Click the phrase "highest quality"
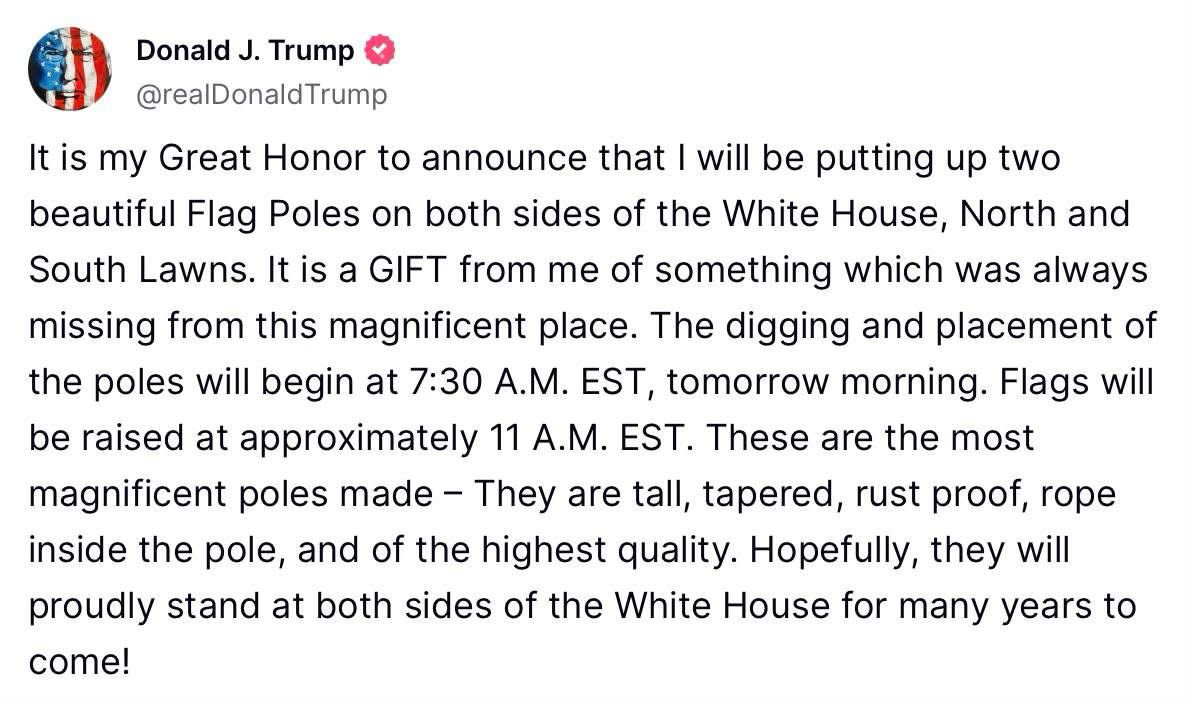Image resolution: width=1190 pixels, height=702 pixels. point(609,550)
